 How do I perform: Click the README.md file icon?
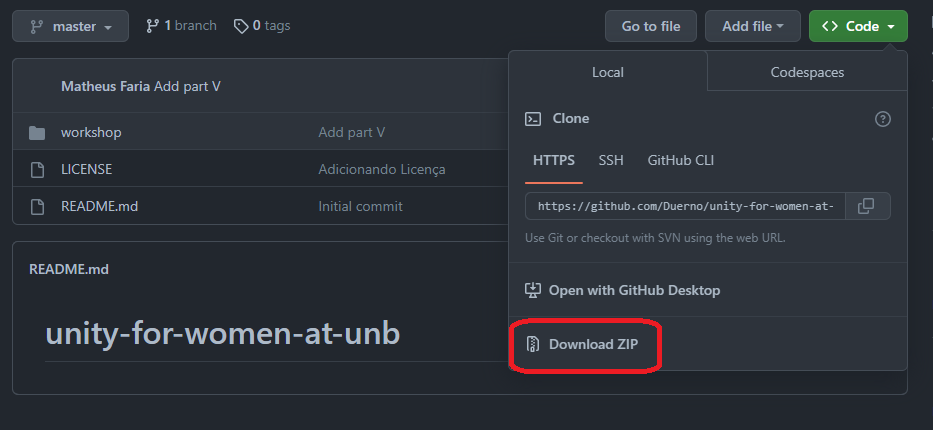[37, 206]
